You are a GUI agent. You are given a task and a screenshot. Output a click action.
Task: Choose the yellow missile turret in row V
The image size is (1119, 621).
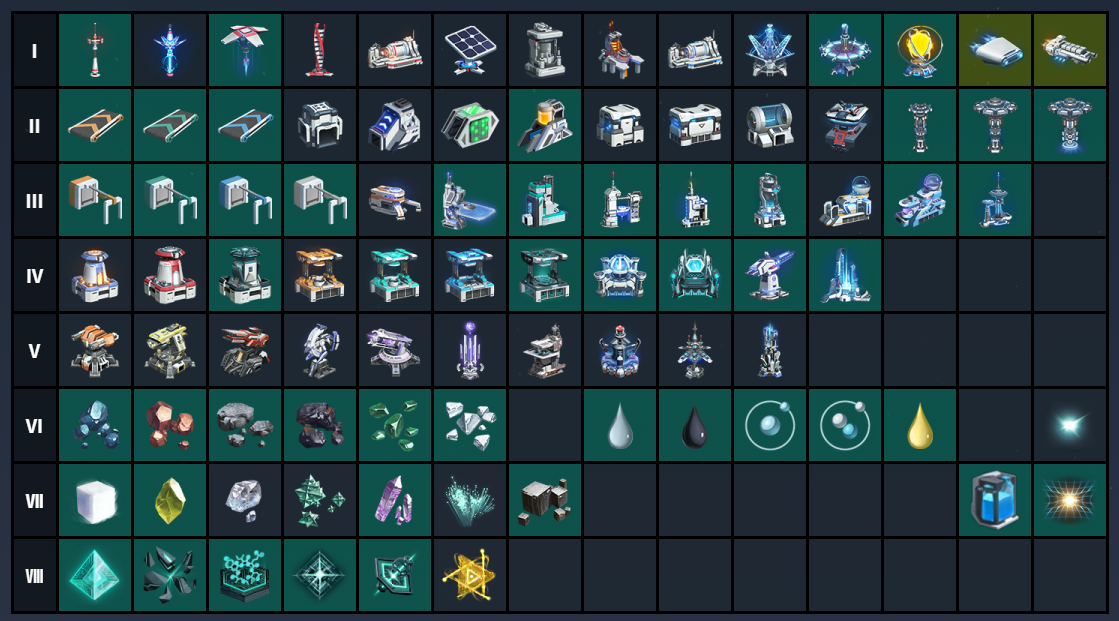[170, 350]
